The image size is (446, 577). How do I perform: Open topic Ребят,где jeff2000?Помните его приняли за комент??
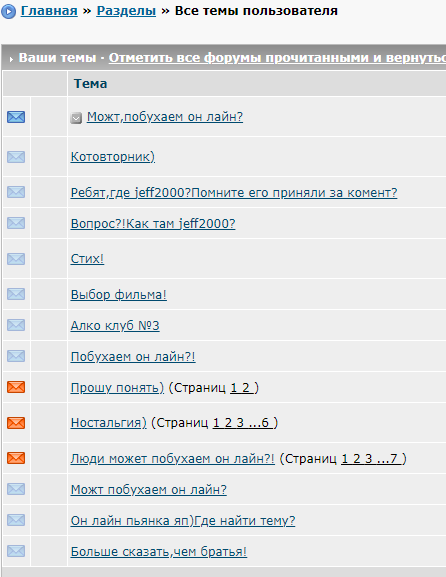[234, 192]
